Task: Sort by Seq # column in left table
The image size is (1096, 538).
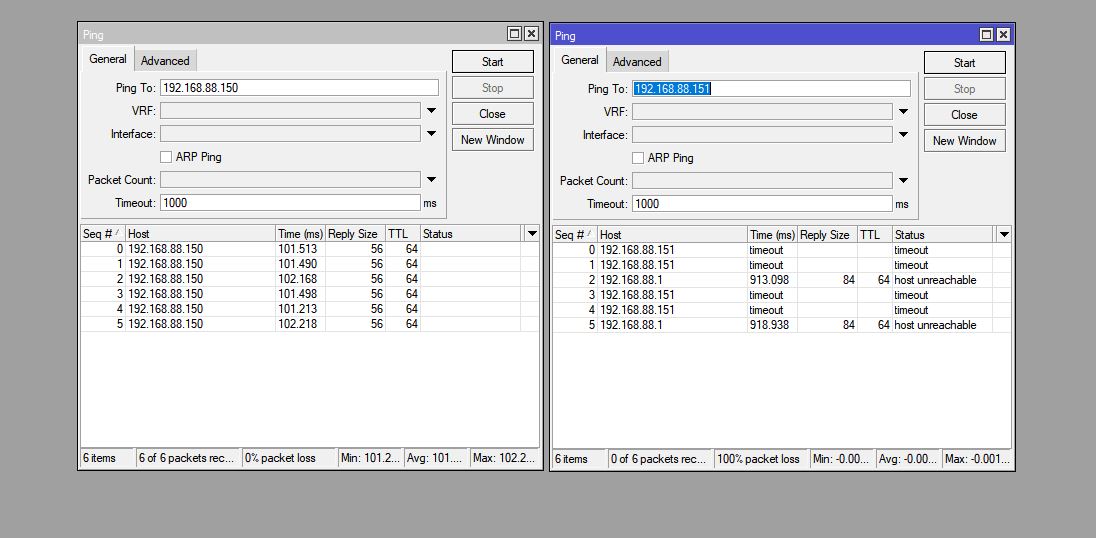Action: (x=103, y=234)
